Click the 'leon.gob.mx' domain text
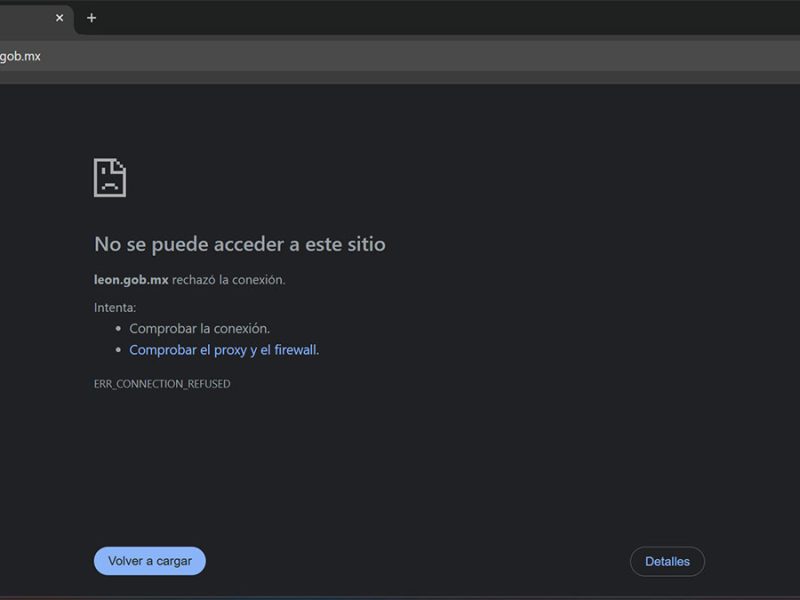The image size is (800, 600). click(131, 280)
